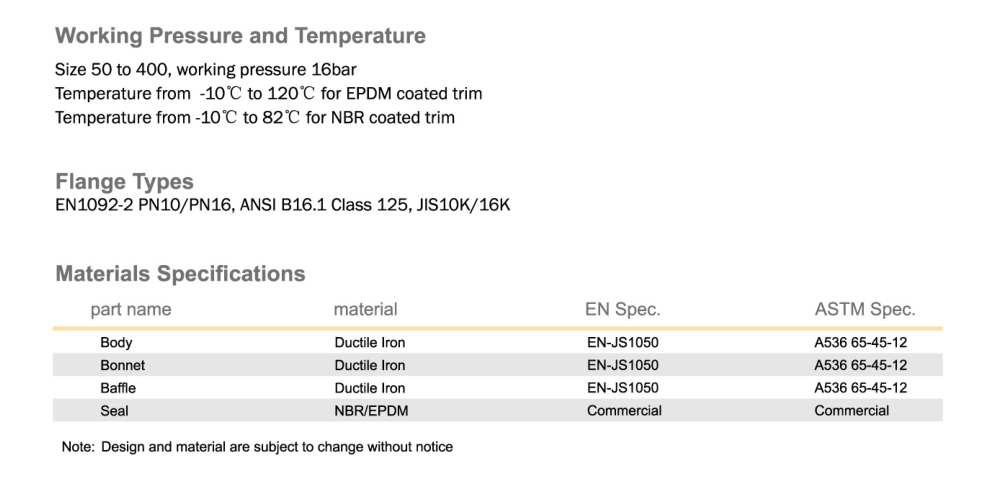Click the design and material change note
This screenshot has width=991, height=498.
click(257, 447)
